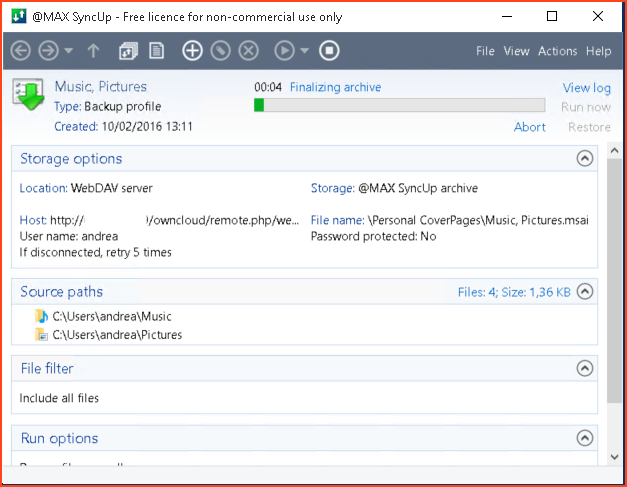Click the Source paths heading
The width and height of the screenshot is (627, 487).
tap(62, 291)
